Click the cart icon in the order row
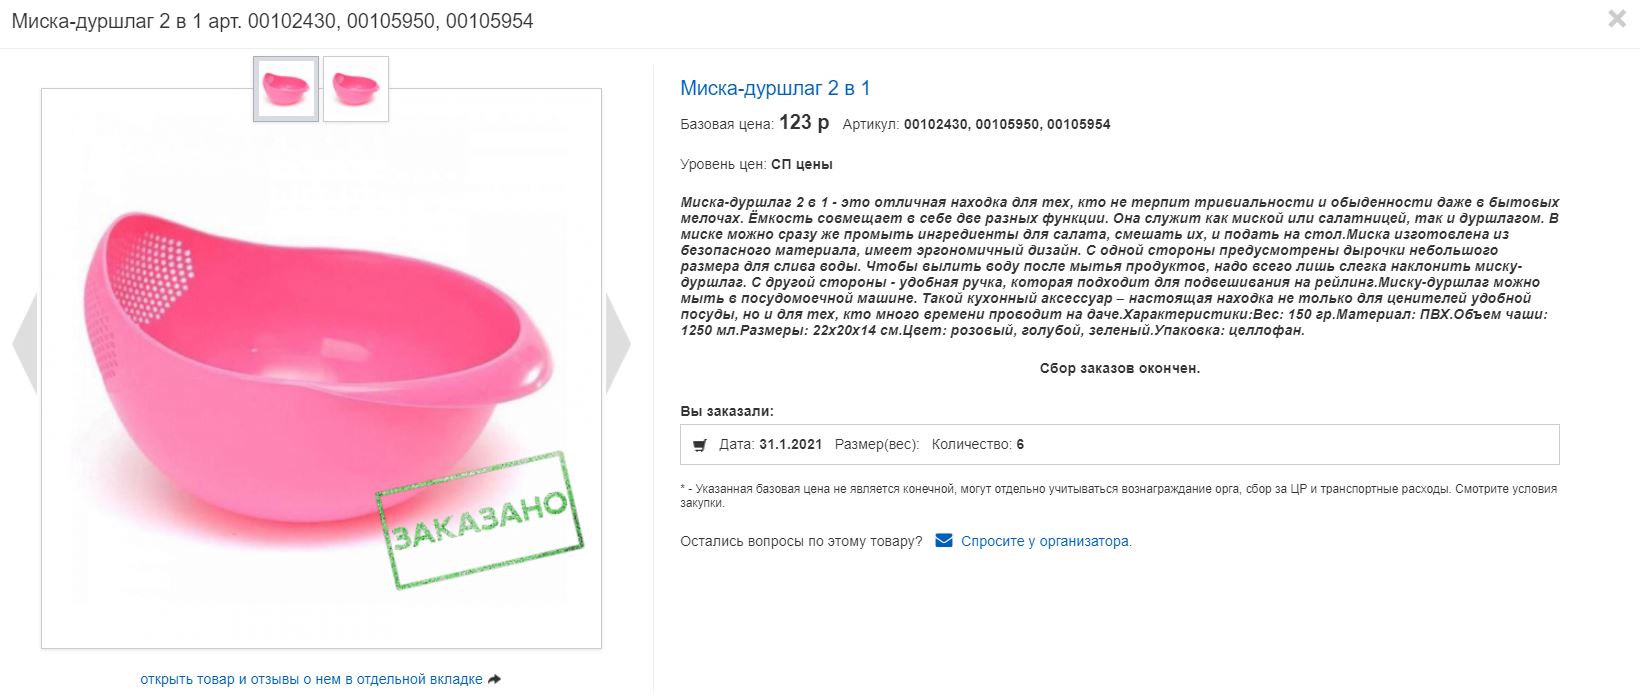This screenshot has height=697, width=1640. [x=700, y=445]
